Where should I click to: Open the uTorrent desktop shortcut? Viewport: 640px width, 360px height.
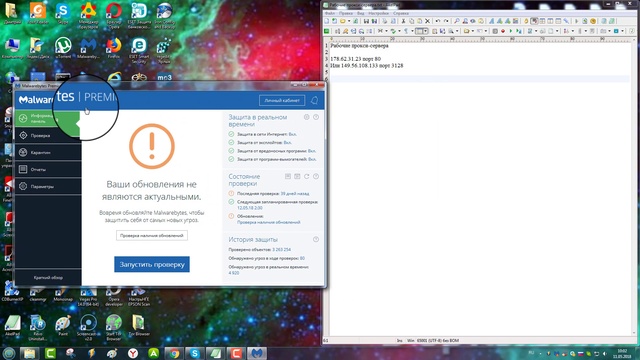click(x=63, y=48)
